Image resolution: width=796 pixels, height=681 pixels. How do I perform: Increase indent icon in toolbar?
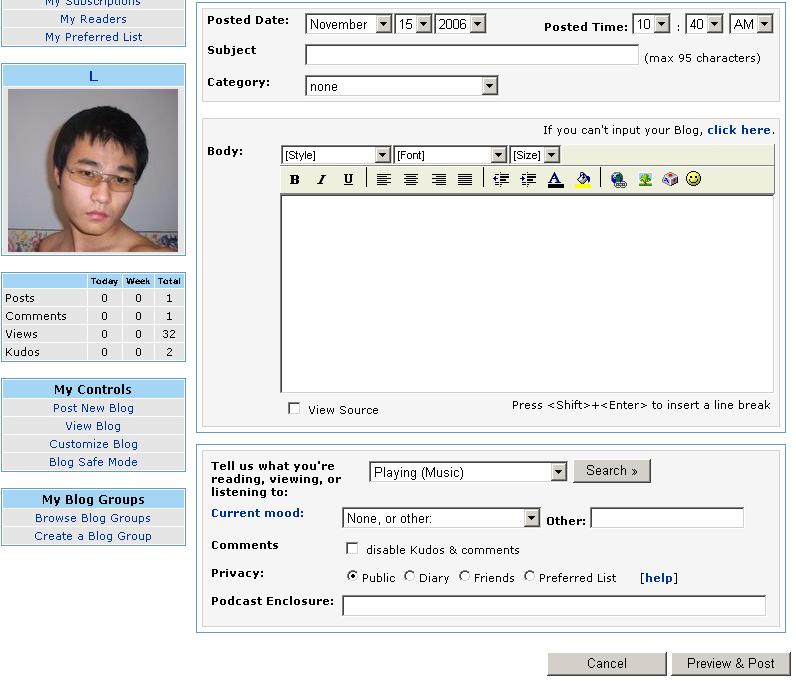coord(528,179)
